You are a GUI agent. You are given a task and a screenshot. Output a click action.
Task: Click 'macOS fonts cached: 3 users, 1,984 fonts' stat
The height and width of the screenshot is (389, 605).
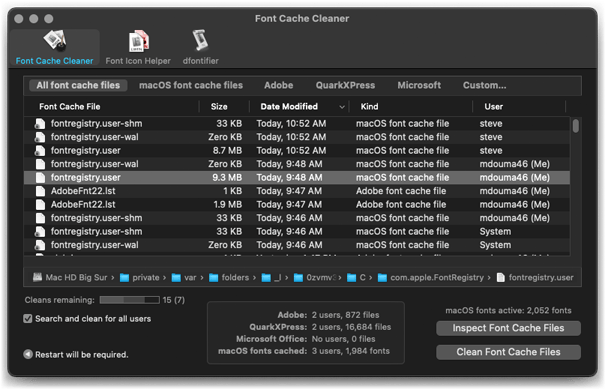point(304,351)
